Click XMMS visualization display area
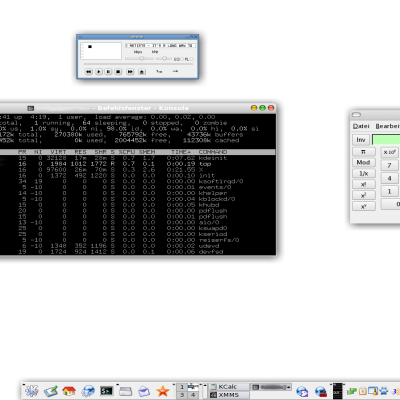 pos(102,51)
